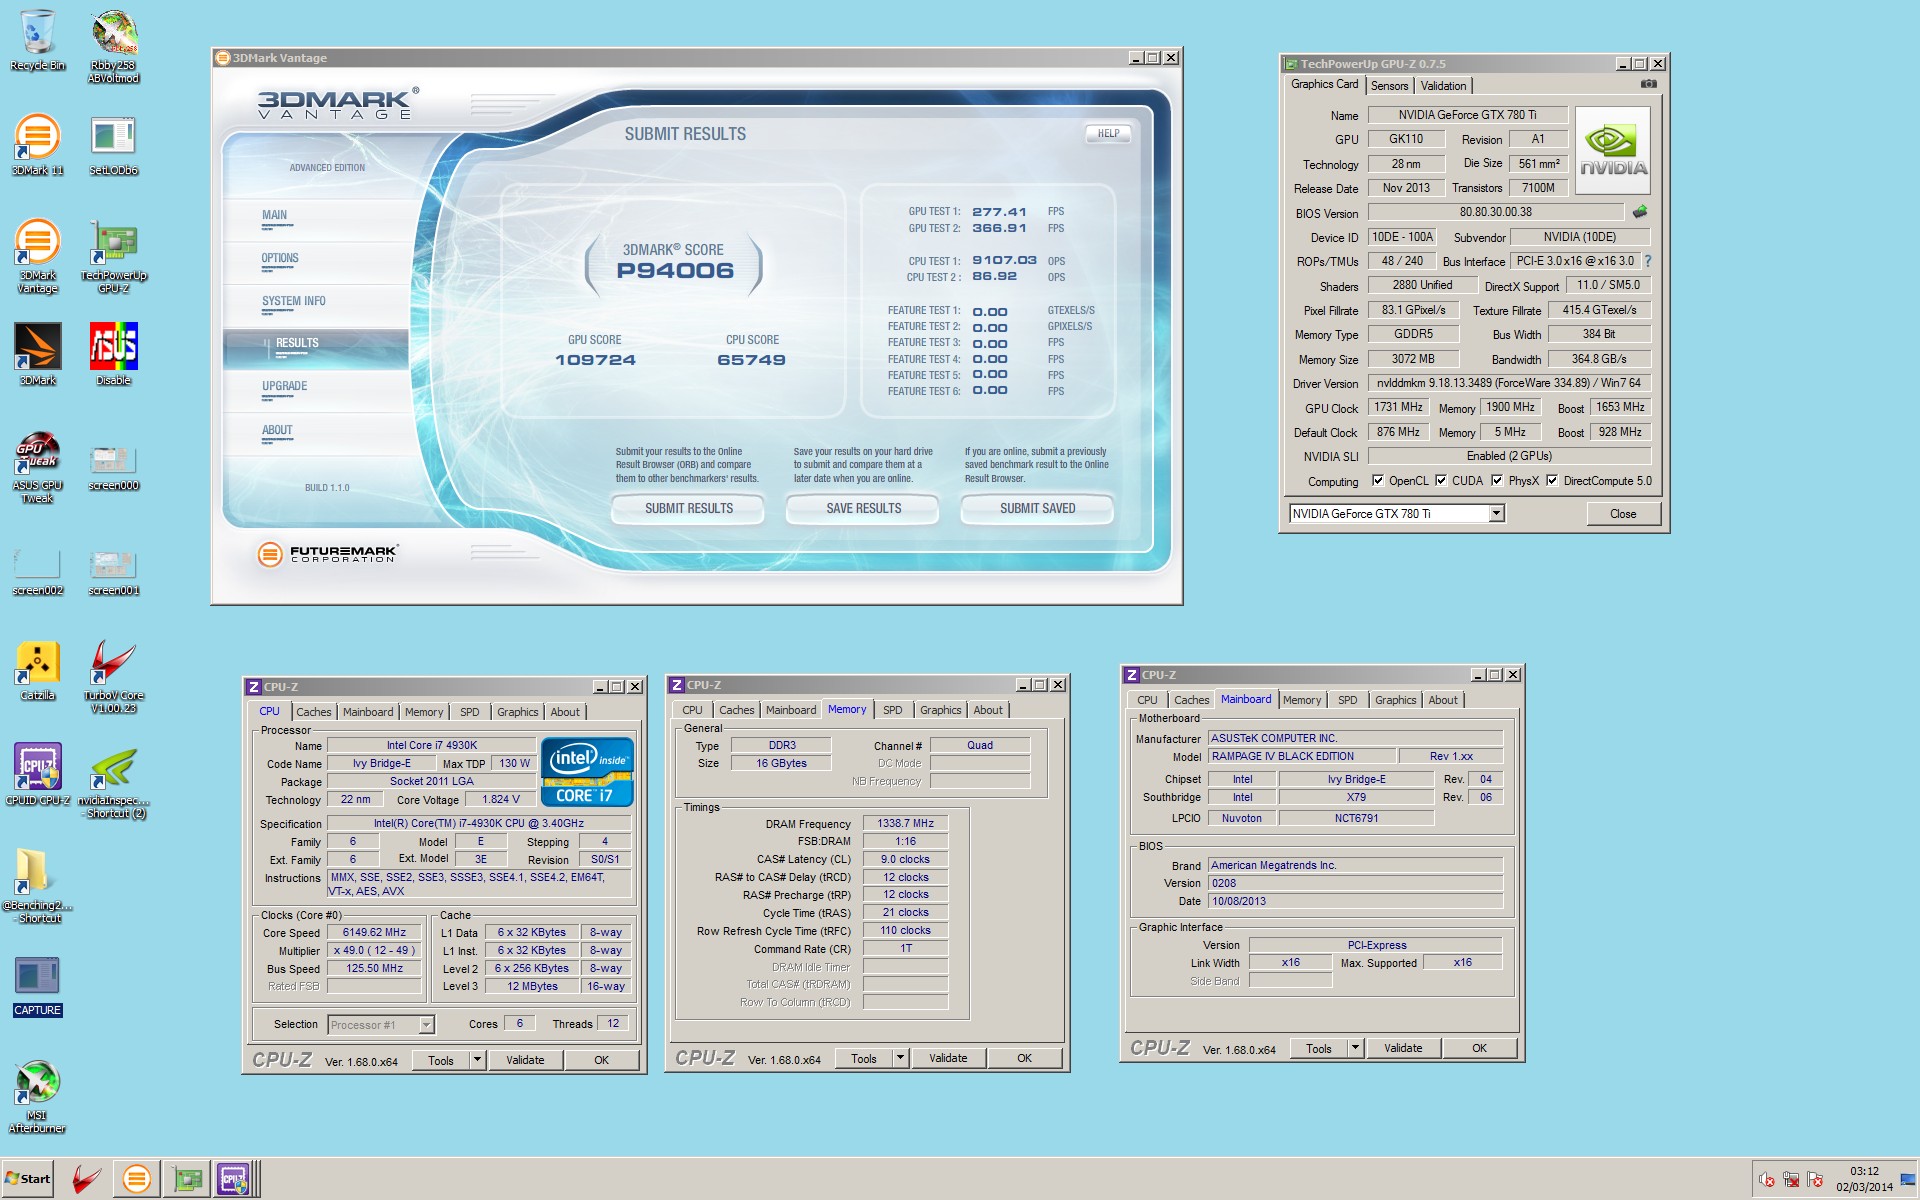
Task: Launch Catzilla desktop shortcut
Action: point(38,670)
